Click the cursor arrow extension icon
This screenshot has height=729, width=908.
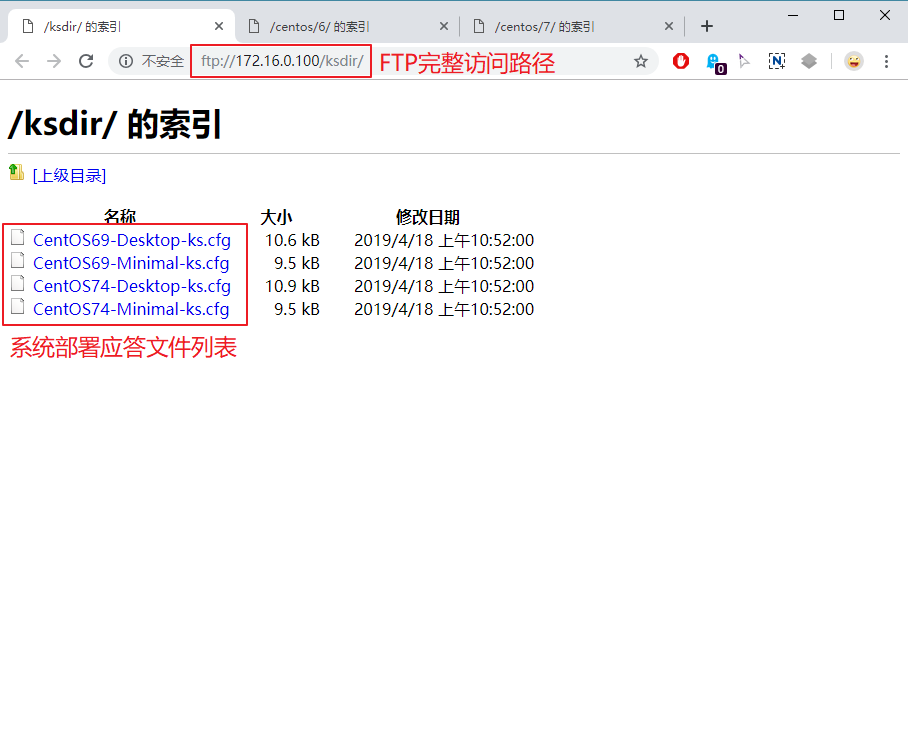[745, 61]
